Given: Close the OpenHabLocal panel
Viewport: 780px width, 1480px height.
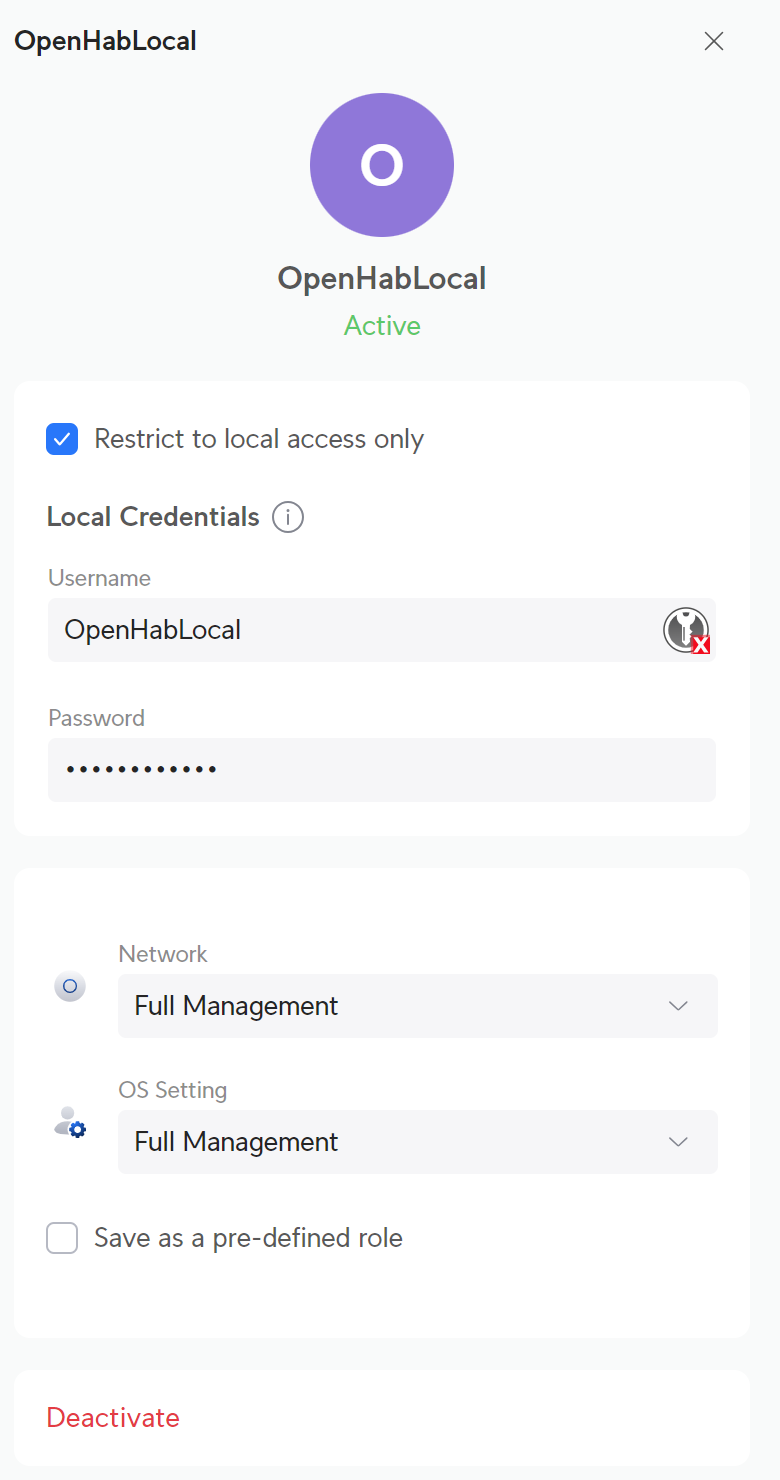Looking at the screenshot, I should [713, 41].
